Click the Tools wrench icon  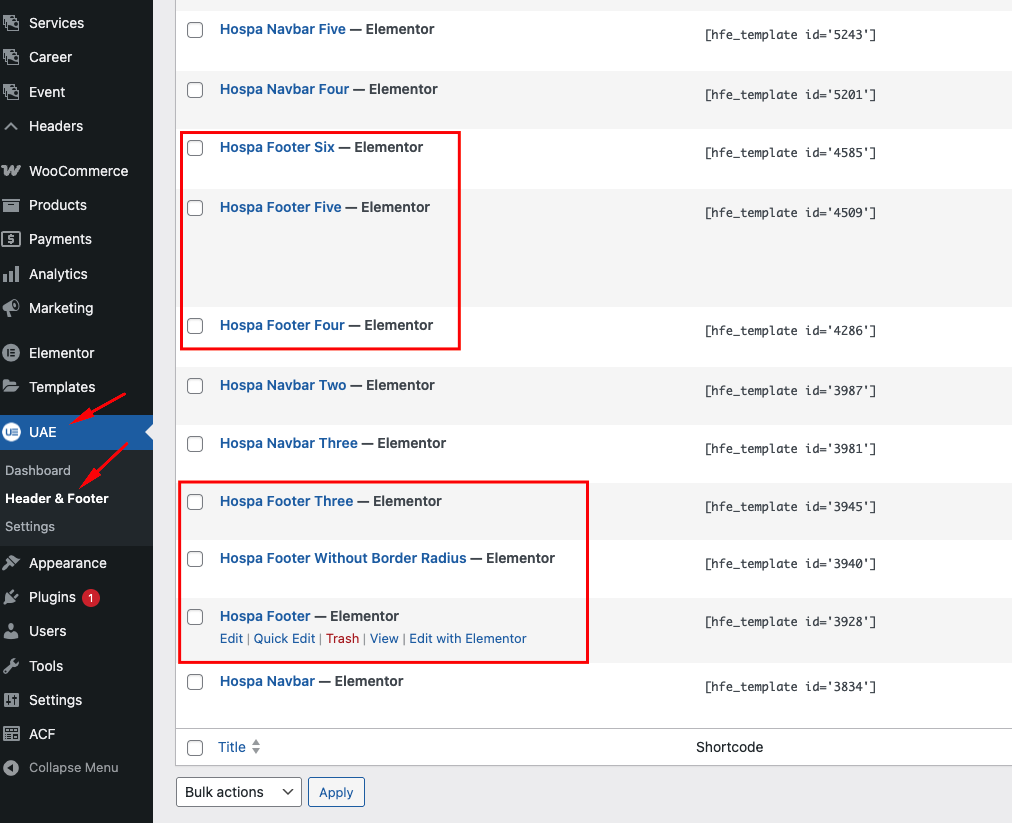[11, 666]
